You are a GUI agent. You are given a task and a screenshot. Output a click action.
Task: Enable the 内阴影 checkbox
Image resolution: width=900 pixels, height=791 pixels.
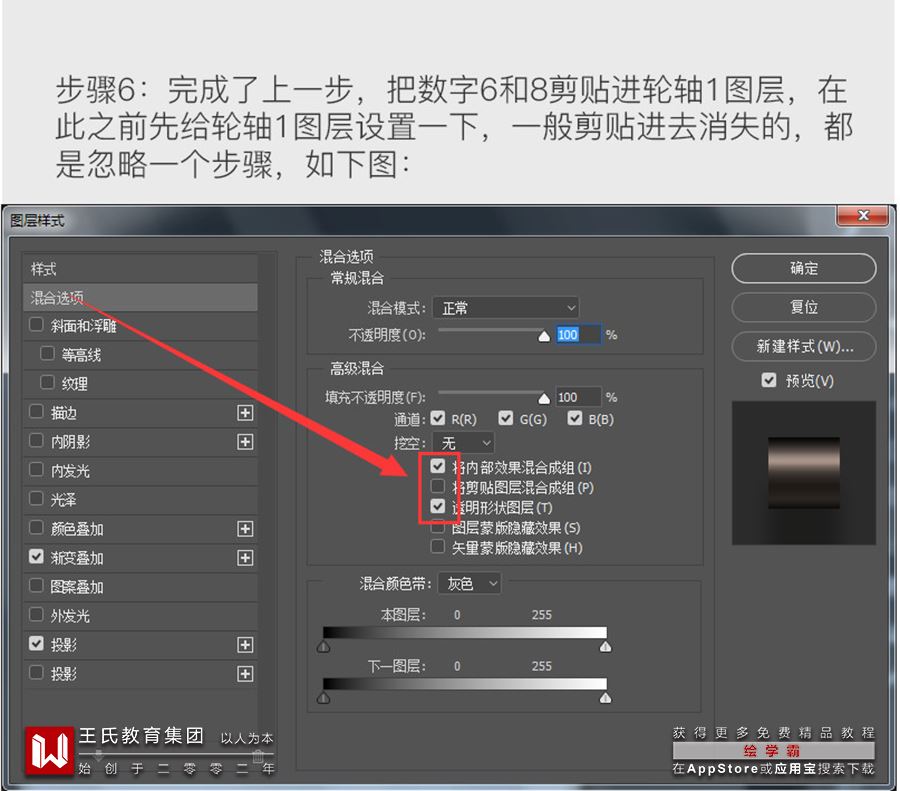(36, 440)
